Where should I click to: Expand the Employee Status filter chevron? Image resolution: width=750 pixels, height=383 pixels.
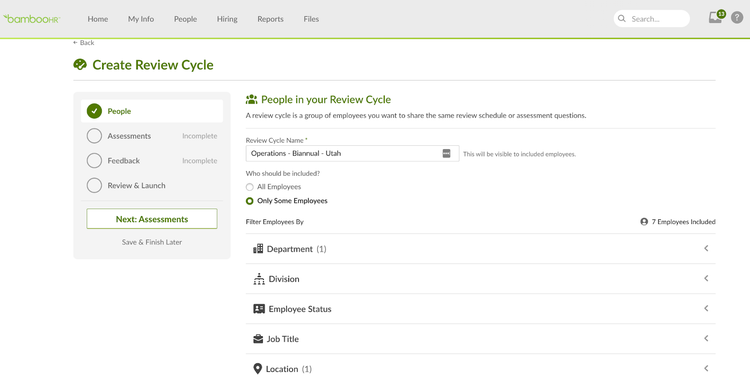point(706,308)
